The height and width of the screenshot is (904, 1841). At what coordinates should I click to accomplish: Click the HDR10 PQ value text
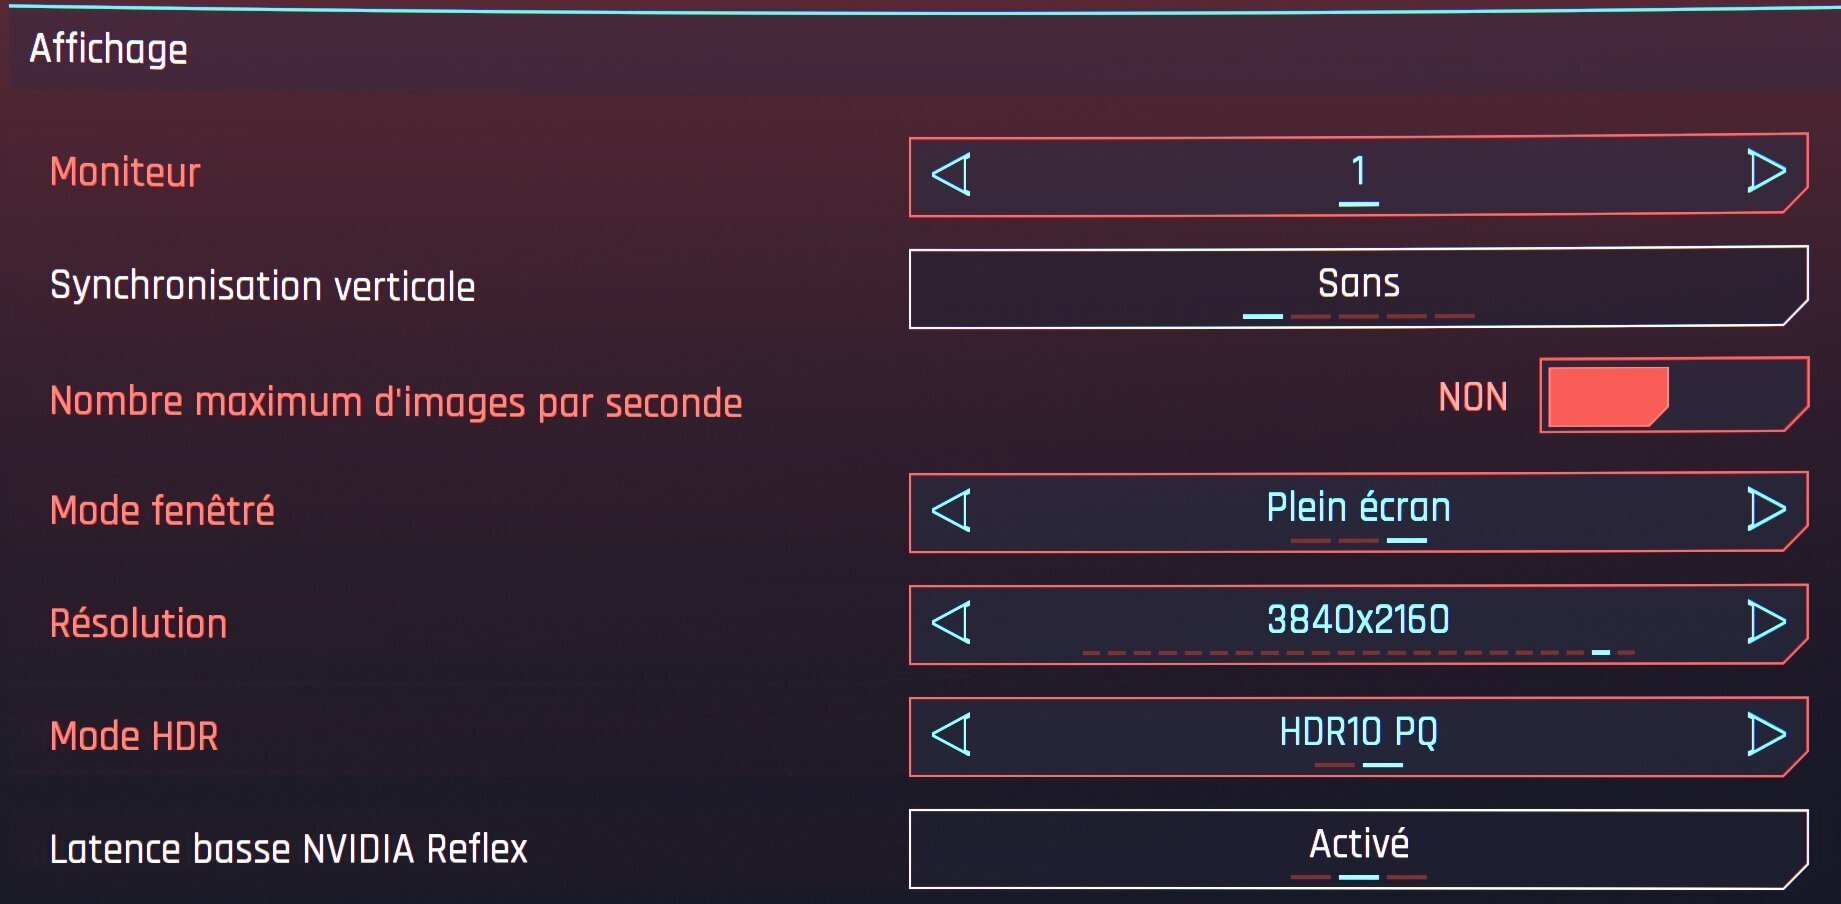pos(1358,732)
